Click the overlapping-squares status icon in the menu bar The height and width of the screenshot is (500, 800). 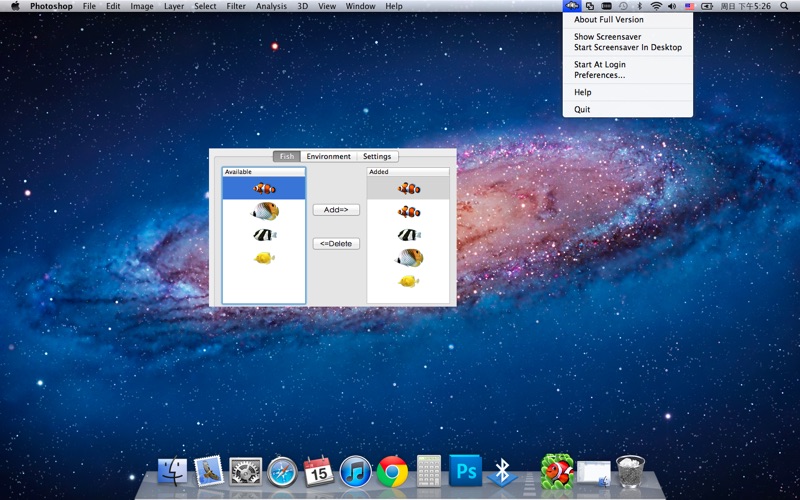click(590, 6)
